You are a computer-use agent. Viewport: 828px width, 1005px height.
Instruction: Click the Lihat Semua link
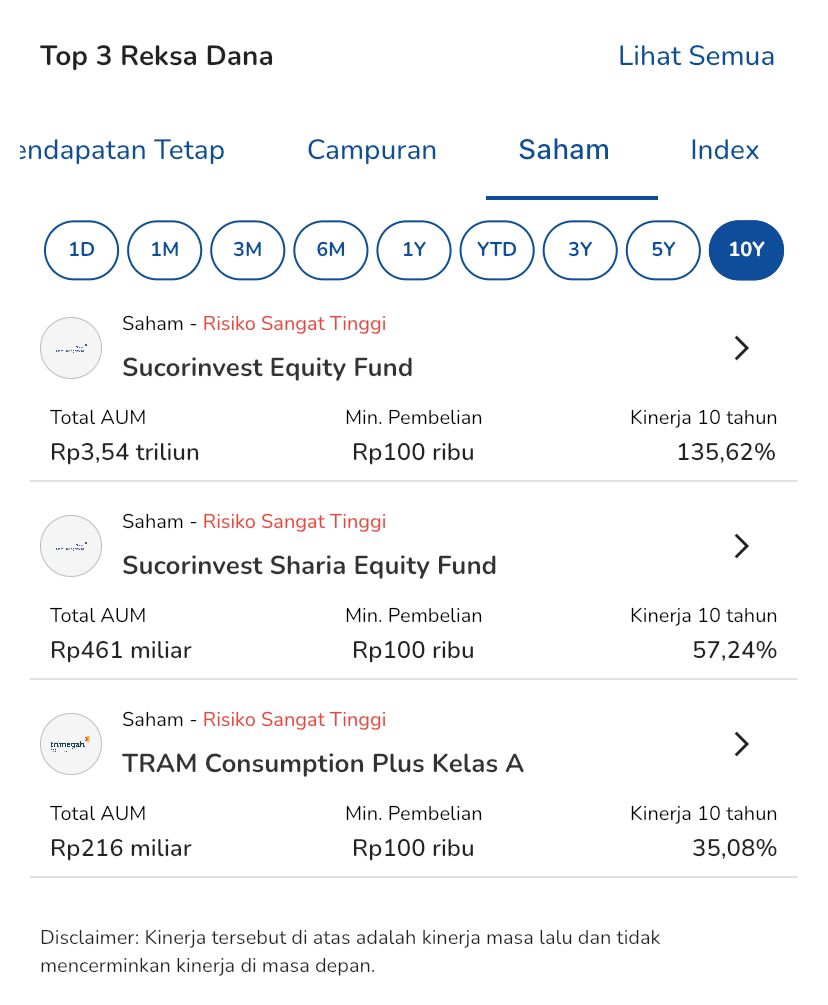pos(696,55)
